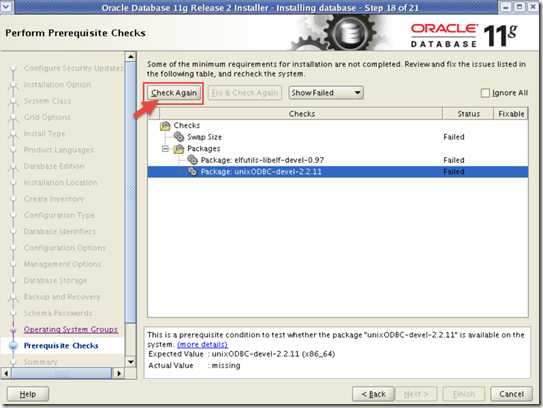The height and width of the screenshot is (408, 543).
Task: Click the Fixable column header
Action: click(511, 114)
